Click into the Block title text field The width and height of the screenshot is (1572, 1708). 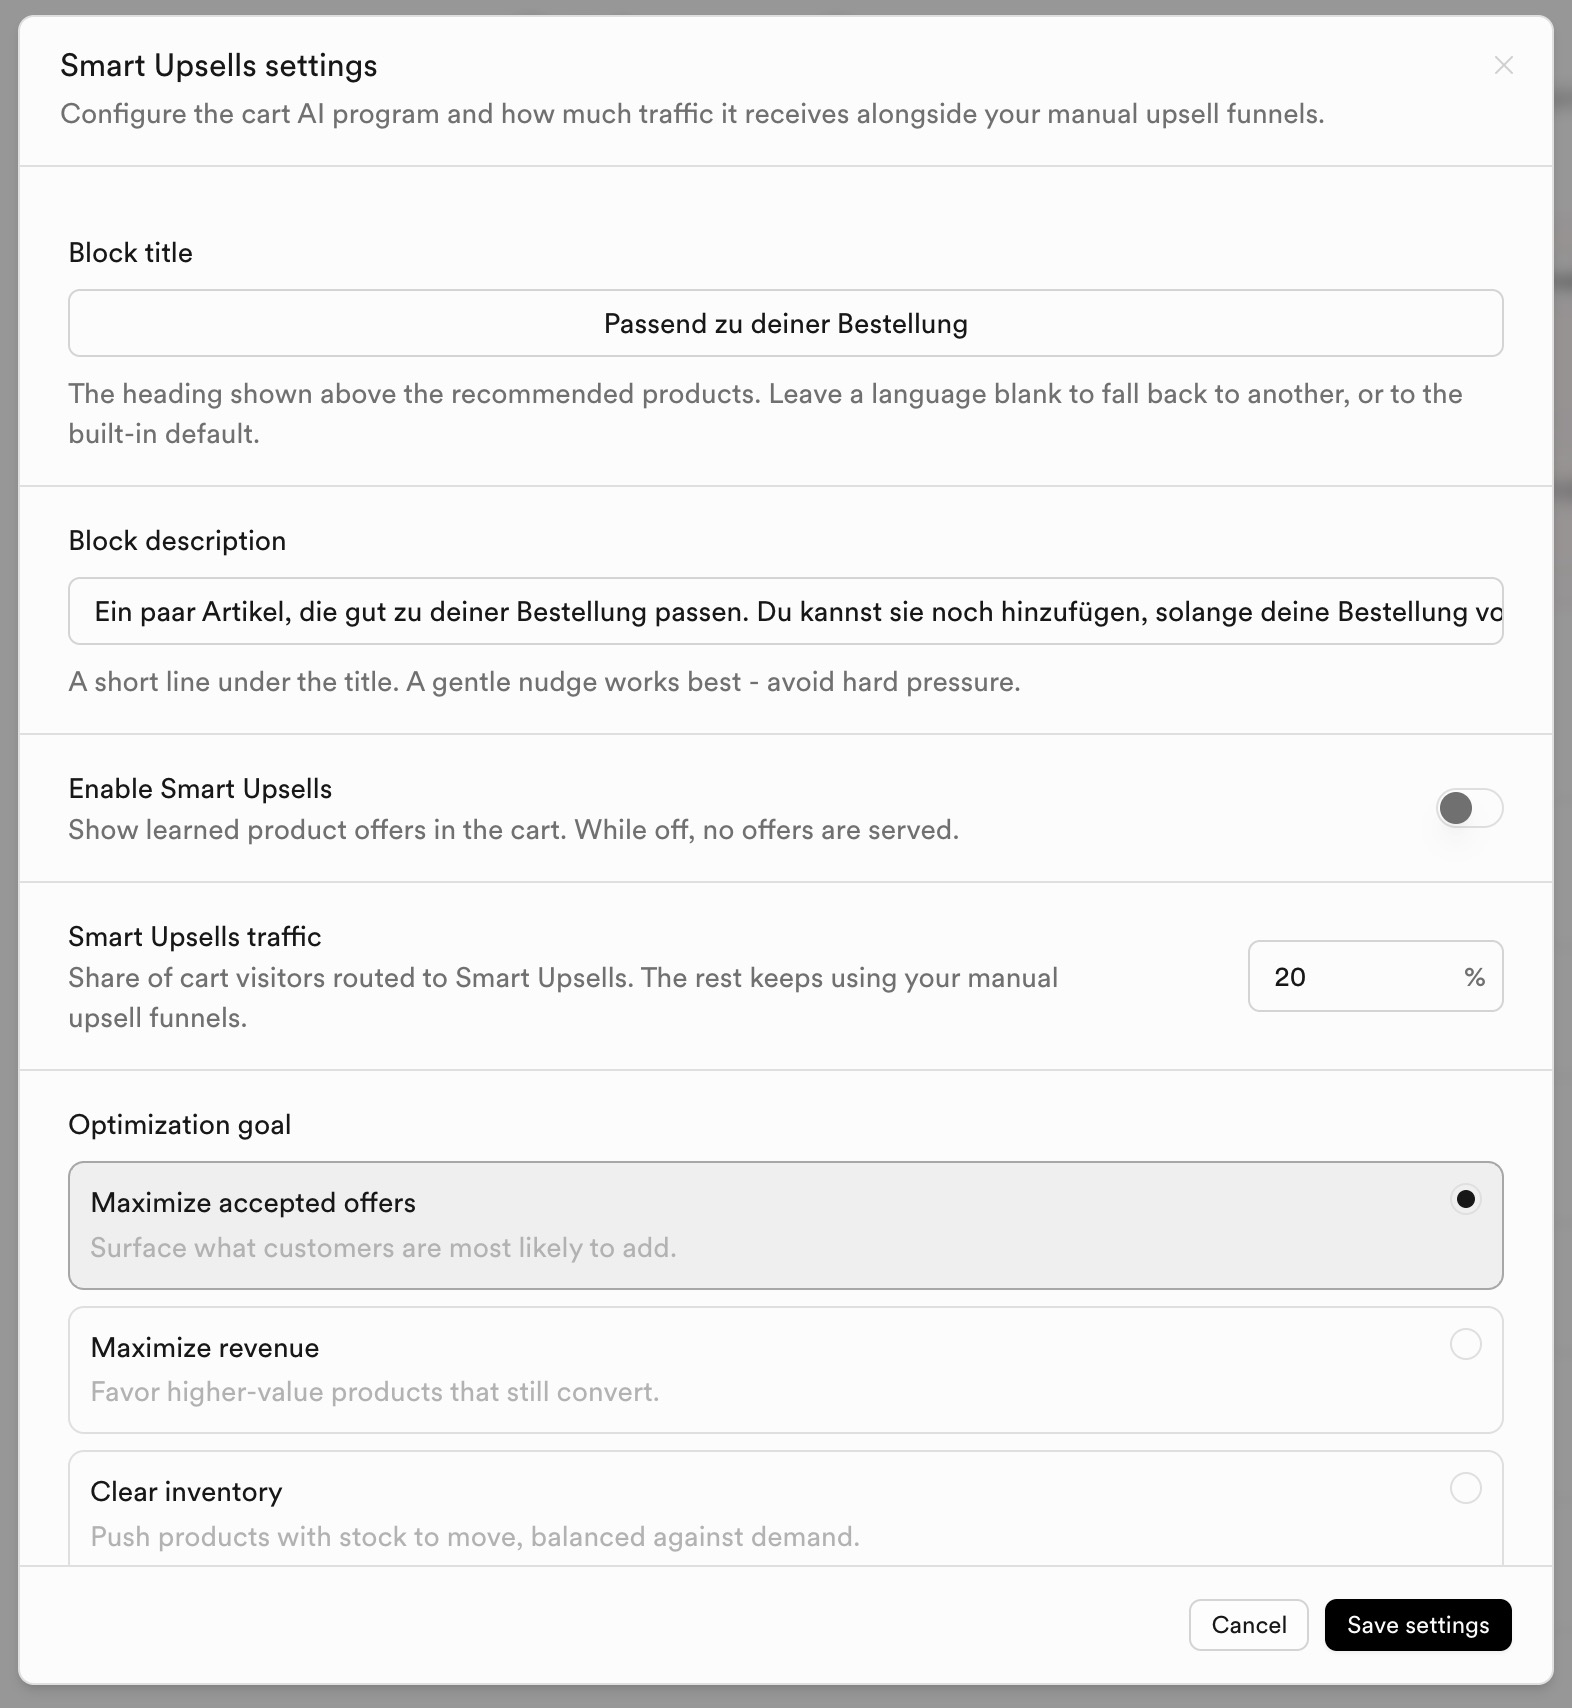click(x=785, y=323)
